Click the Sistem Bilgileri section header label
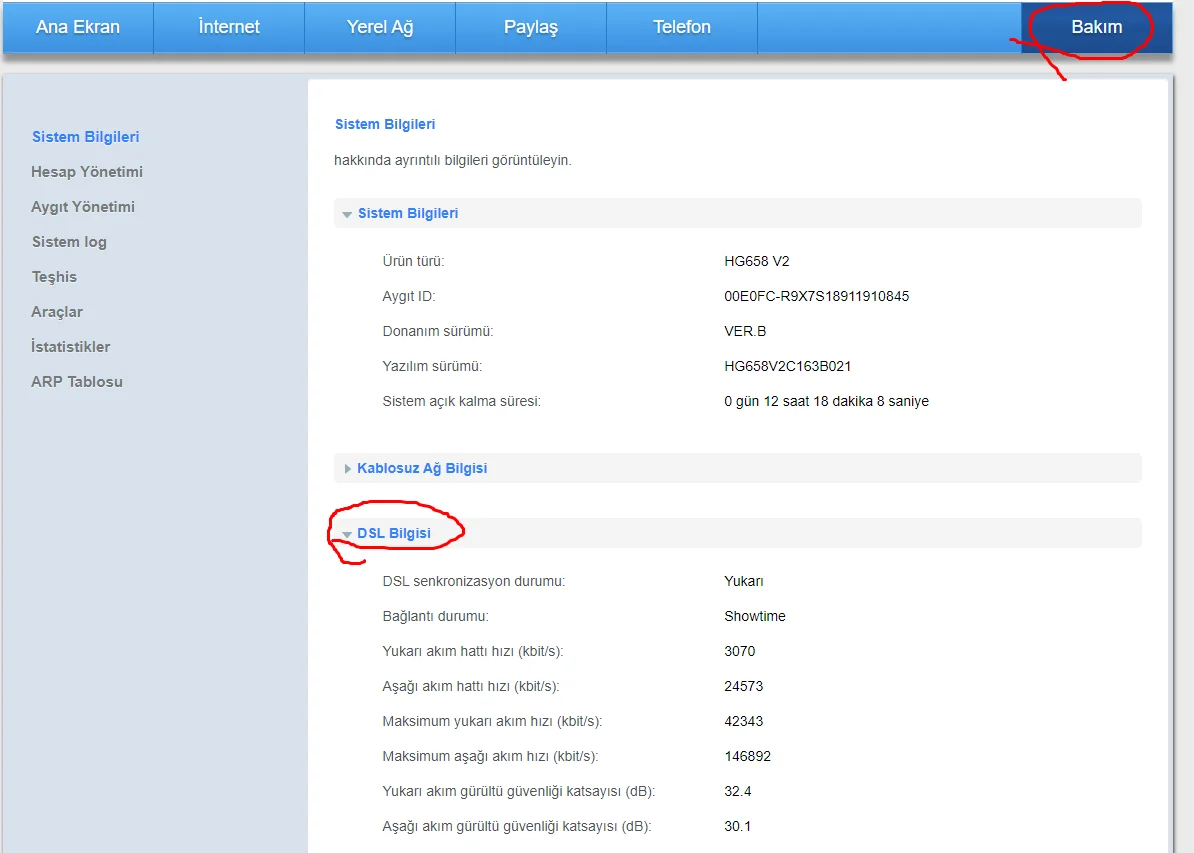1194x853 pixels. tap(408, 213)
